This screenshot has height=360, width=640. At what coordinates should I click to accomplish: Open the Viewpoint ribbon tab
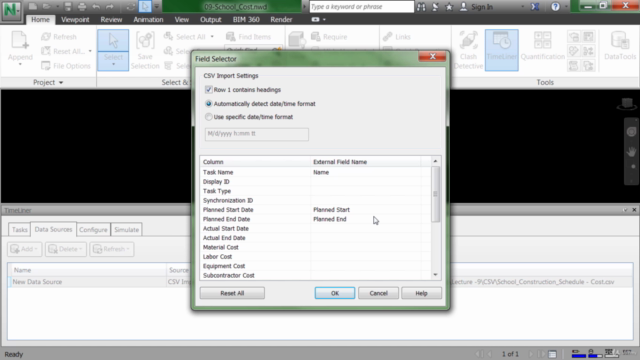coord(75,20)
